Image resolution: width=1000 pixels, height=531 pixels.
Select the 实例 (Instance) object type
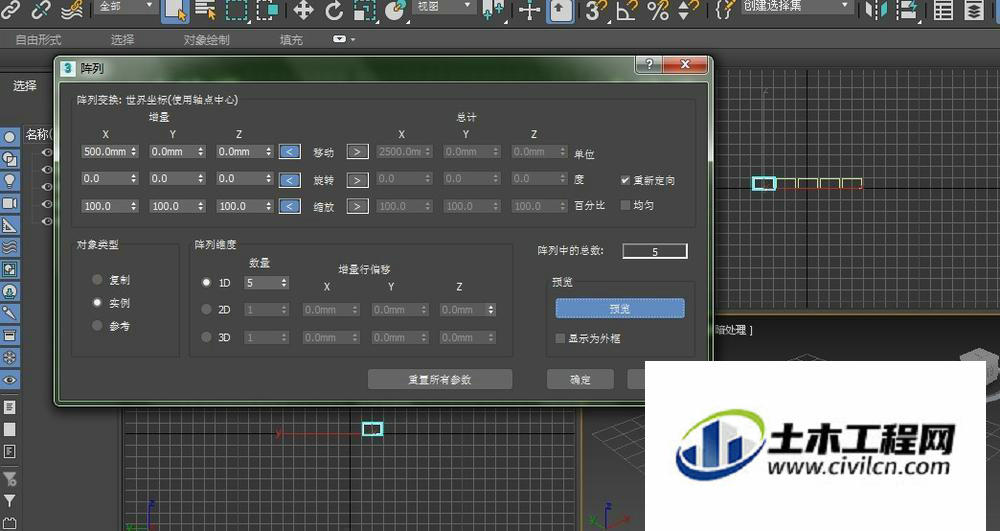(x=111, y=303)
